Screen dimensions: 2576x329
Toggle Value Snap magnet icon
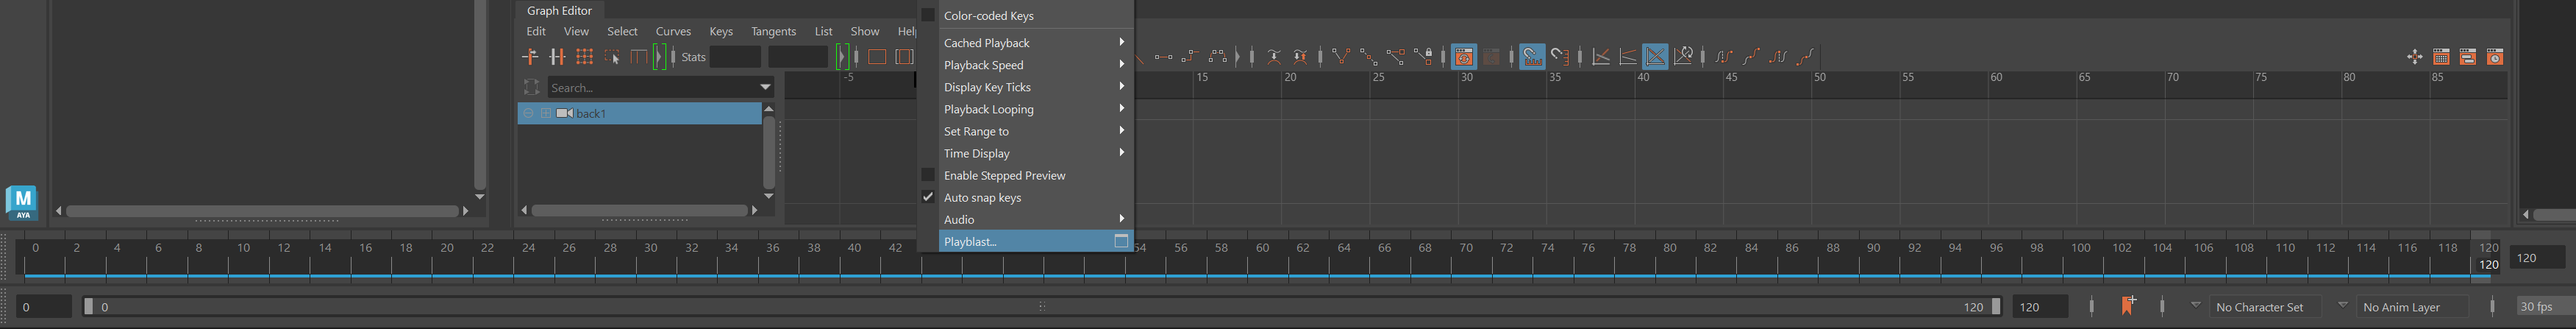coord(1560,57)
